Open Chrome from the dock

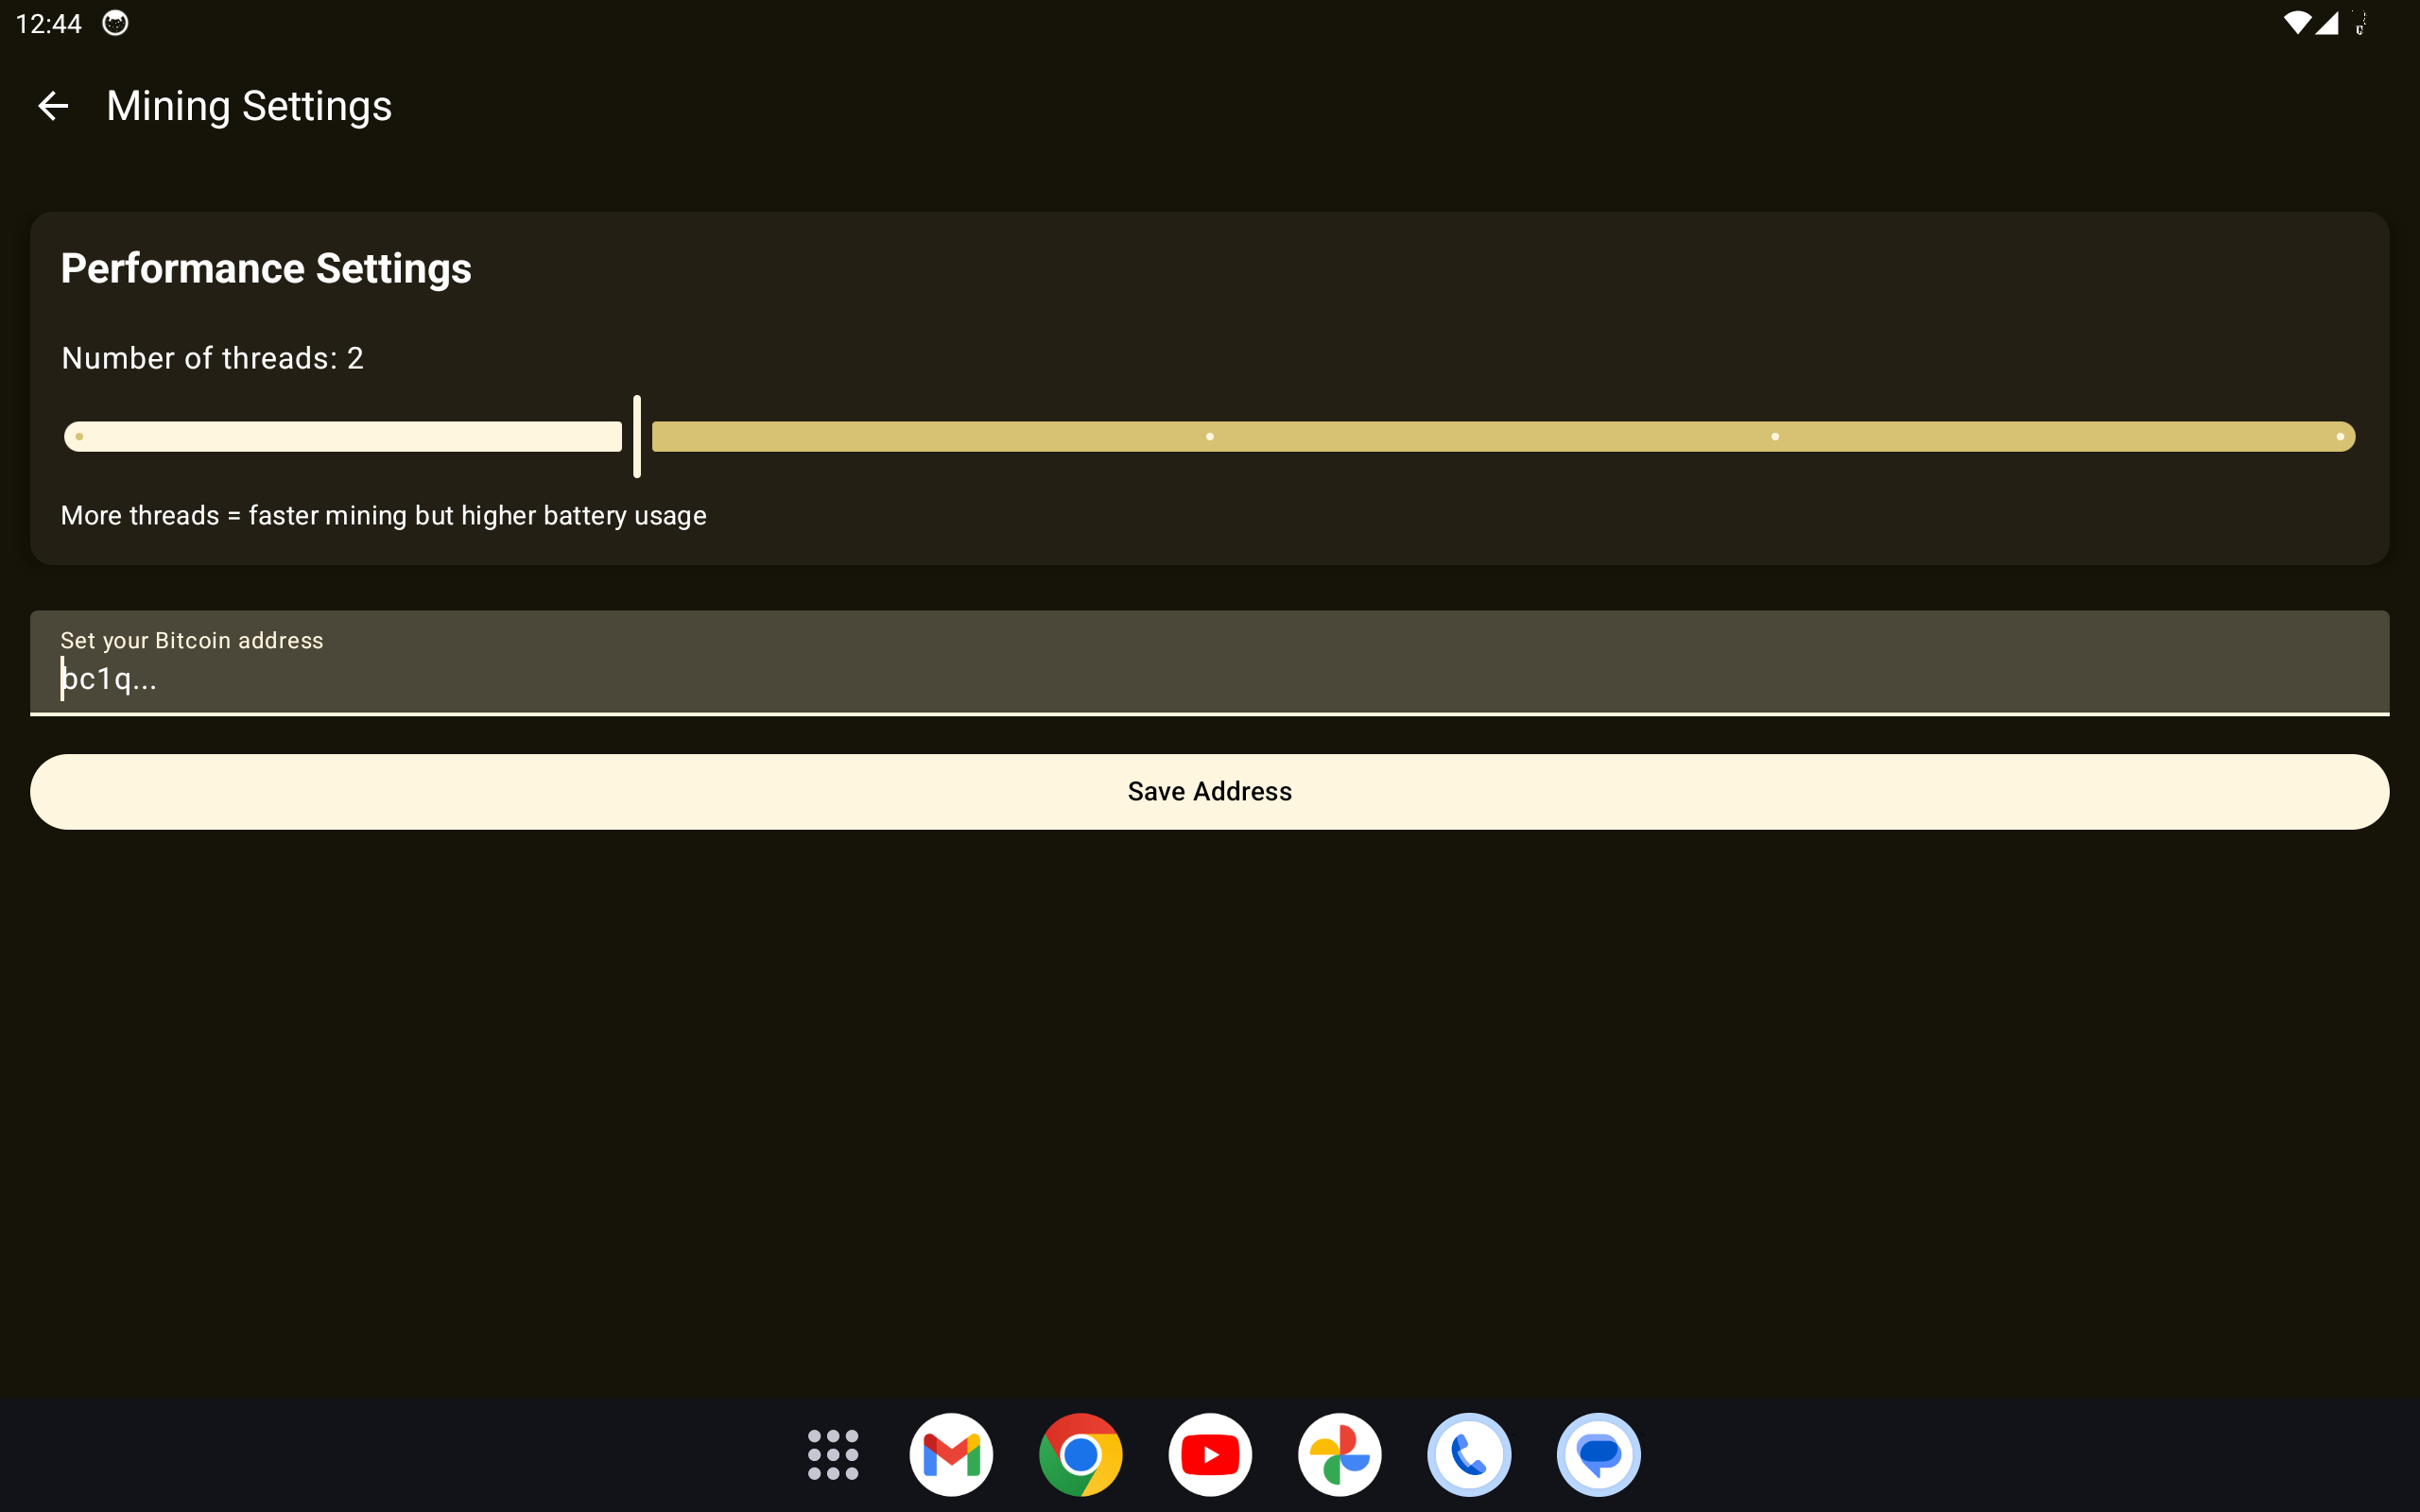coord(1080,1454)
